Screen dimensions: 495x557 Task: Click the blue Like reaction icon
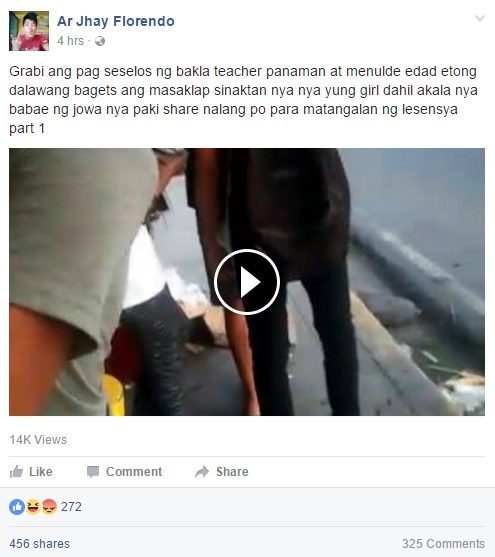[x=17, y=507]
